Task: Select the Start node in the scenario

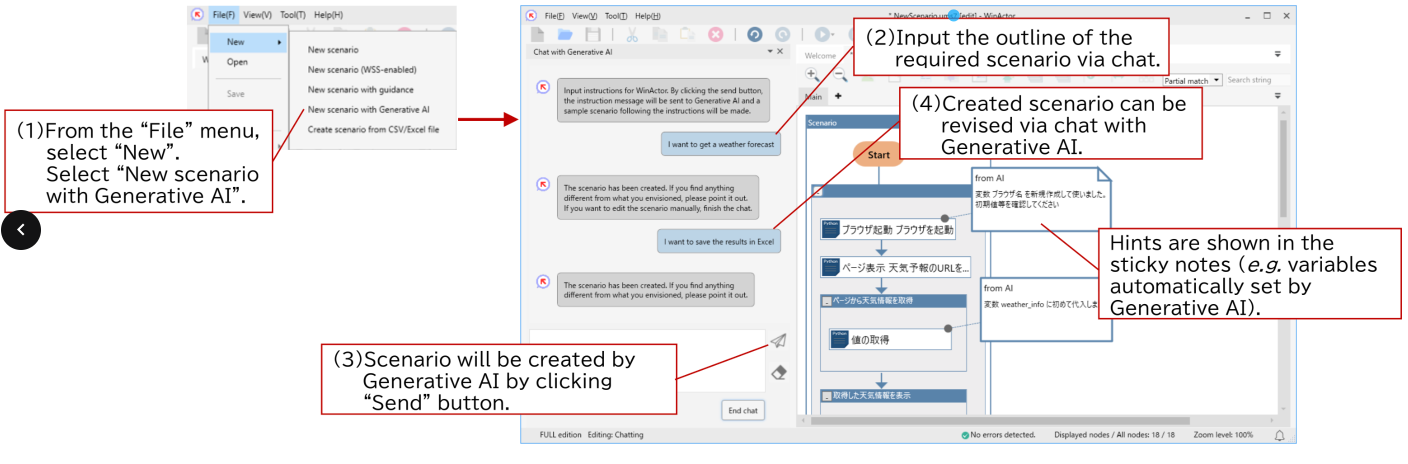Action: [x=878, y=155]
